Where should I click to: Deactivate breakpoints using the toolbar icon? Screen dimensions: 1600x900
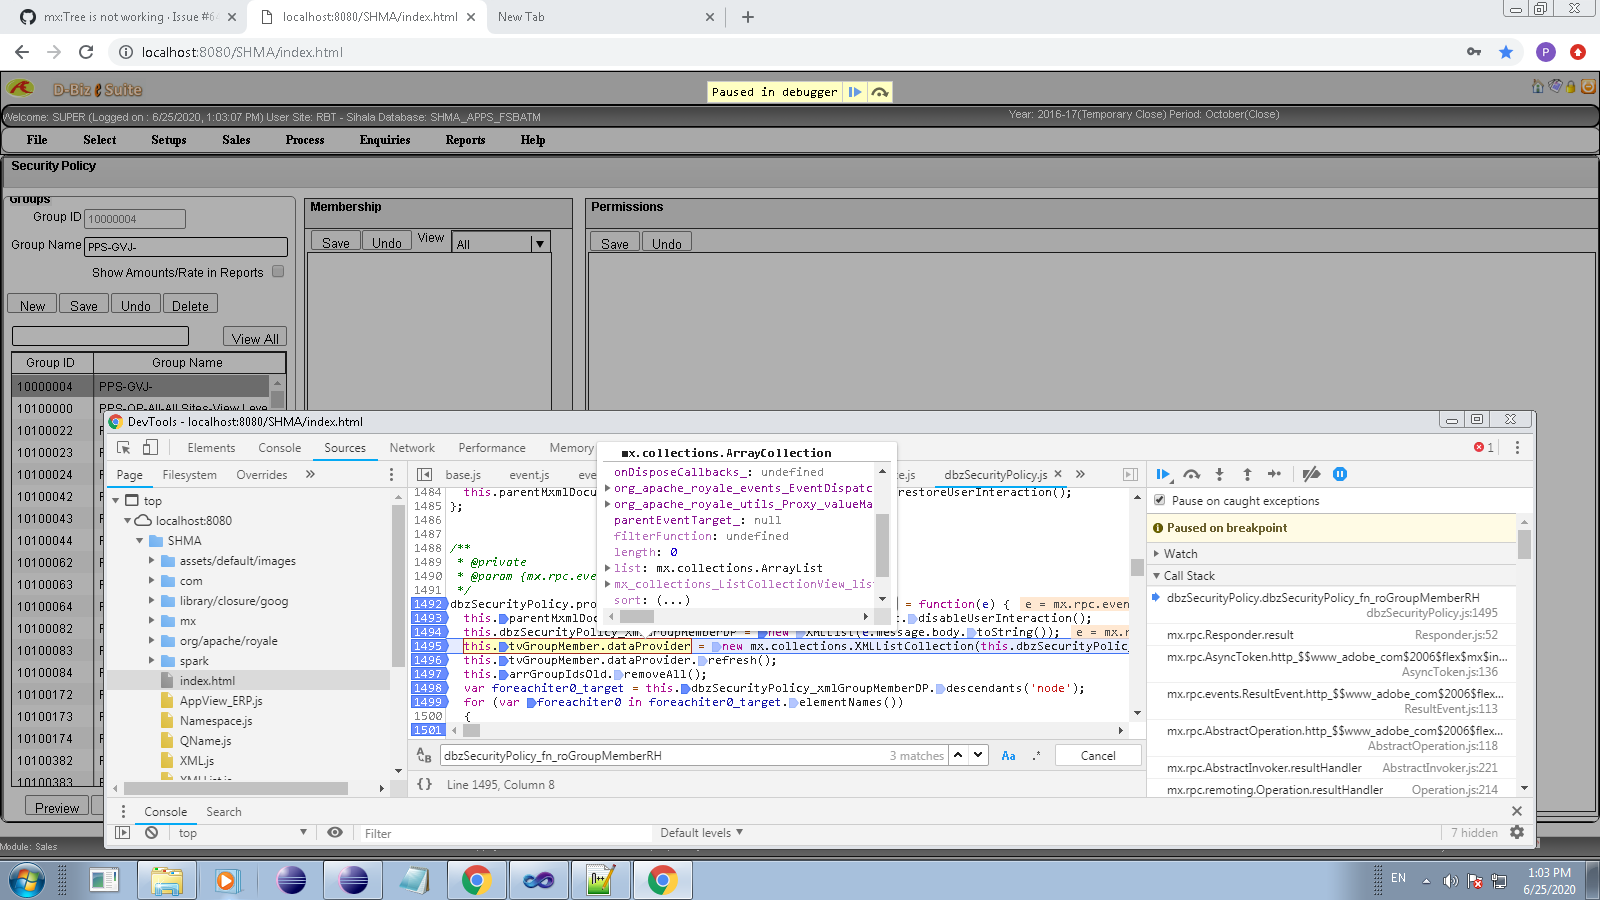coord(1311,475)
